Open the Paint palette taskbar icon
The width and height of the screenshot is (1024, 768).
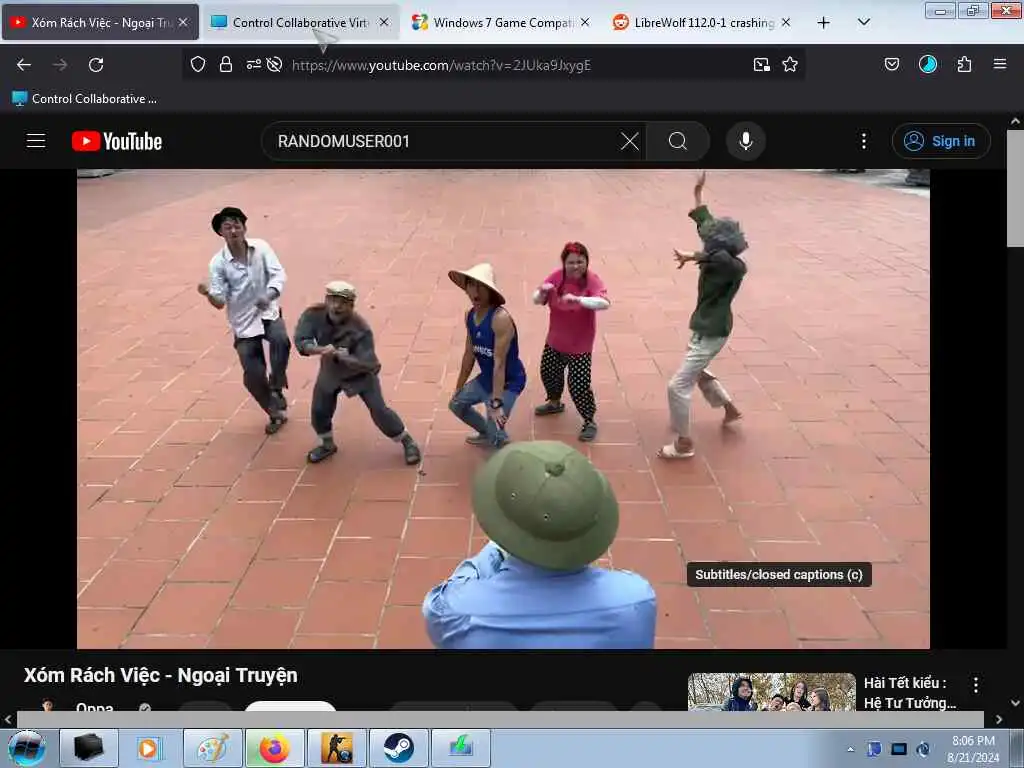[x=213, y=748]
